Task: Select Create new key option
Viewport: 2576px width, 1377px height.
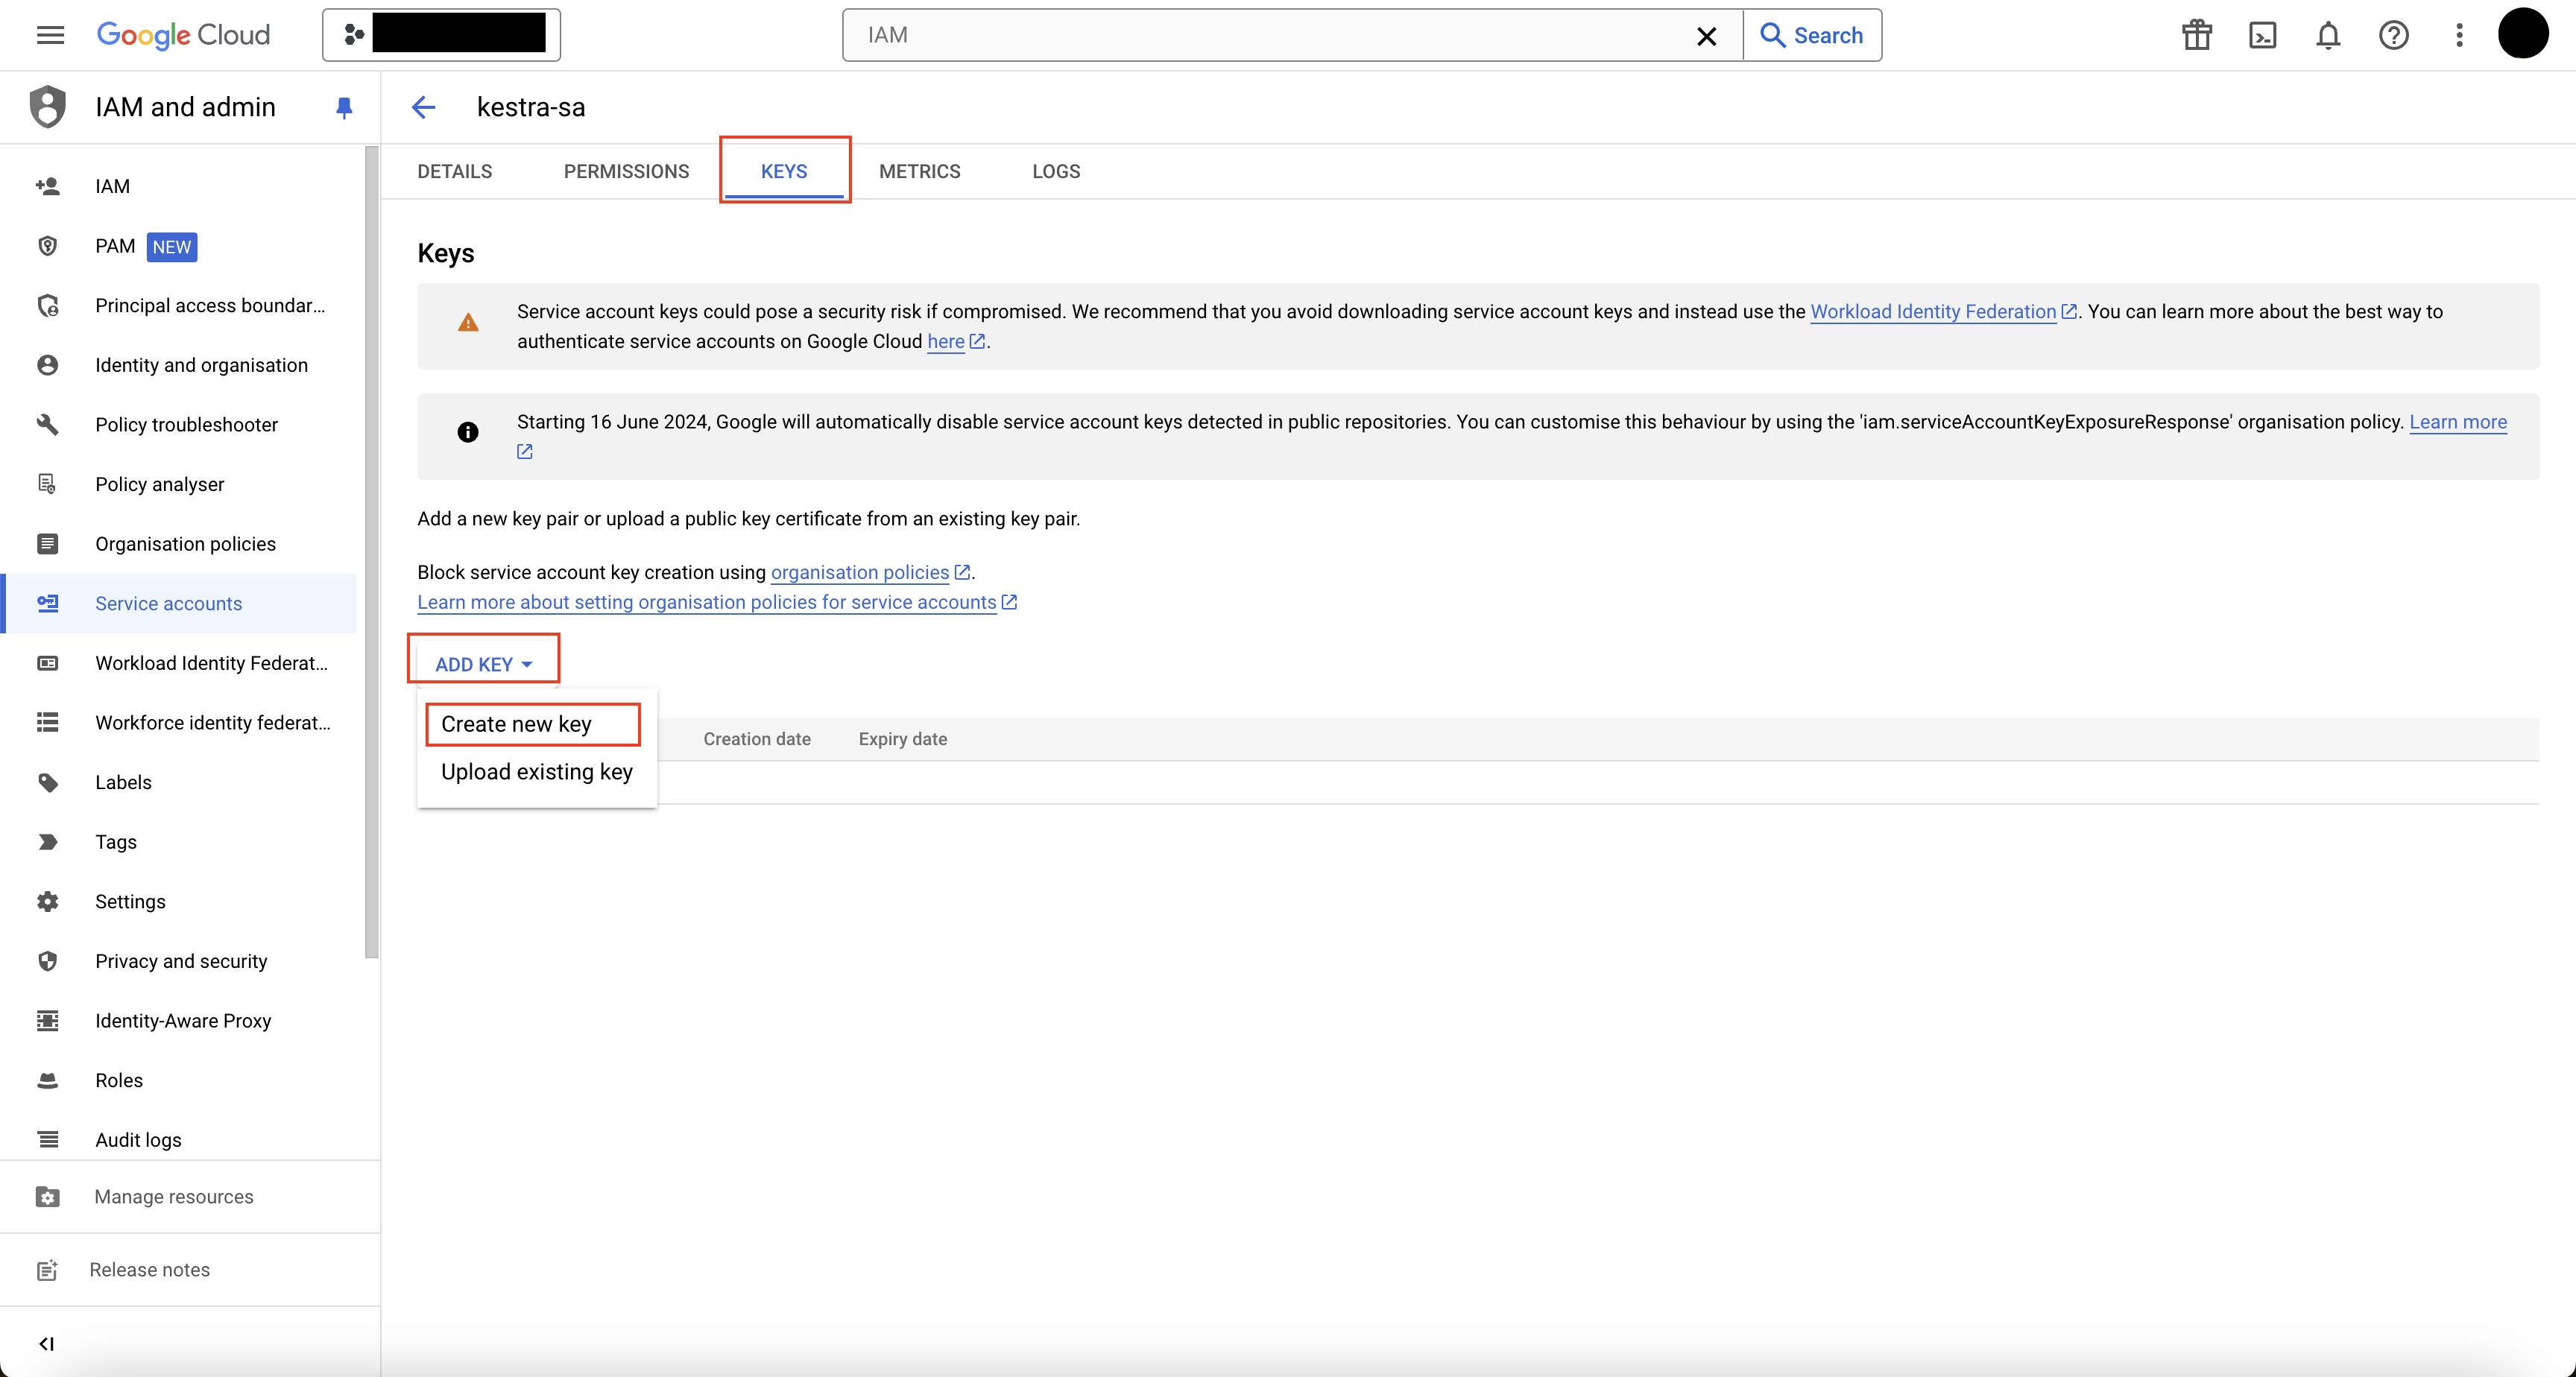Action: pos(516,724)
